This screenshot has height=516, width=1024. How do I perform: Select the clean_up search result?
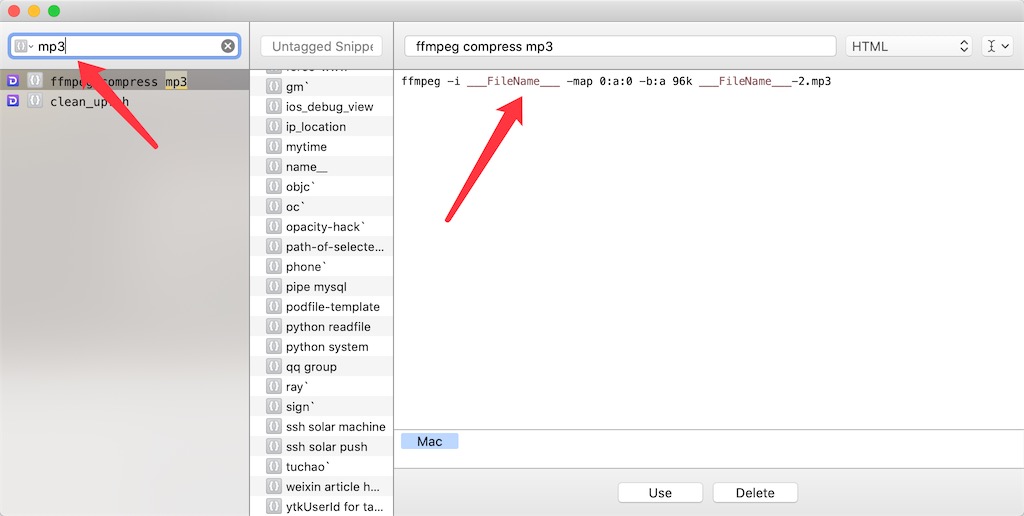tap(89, 101)
